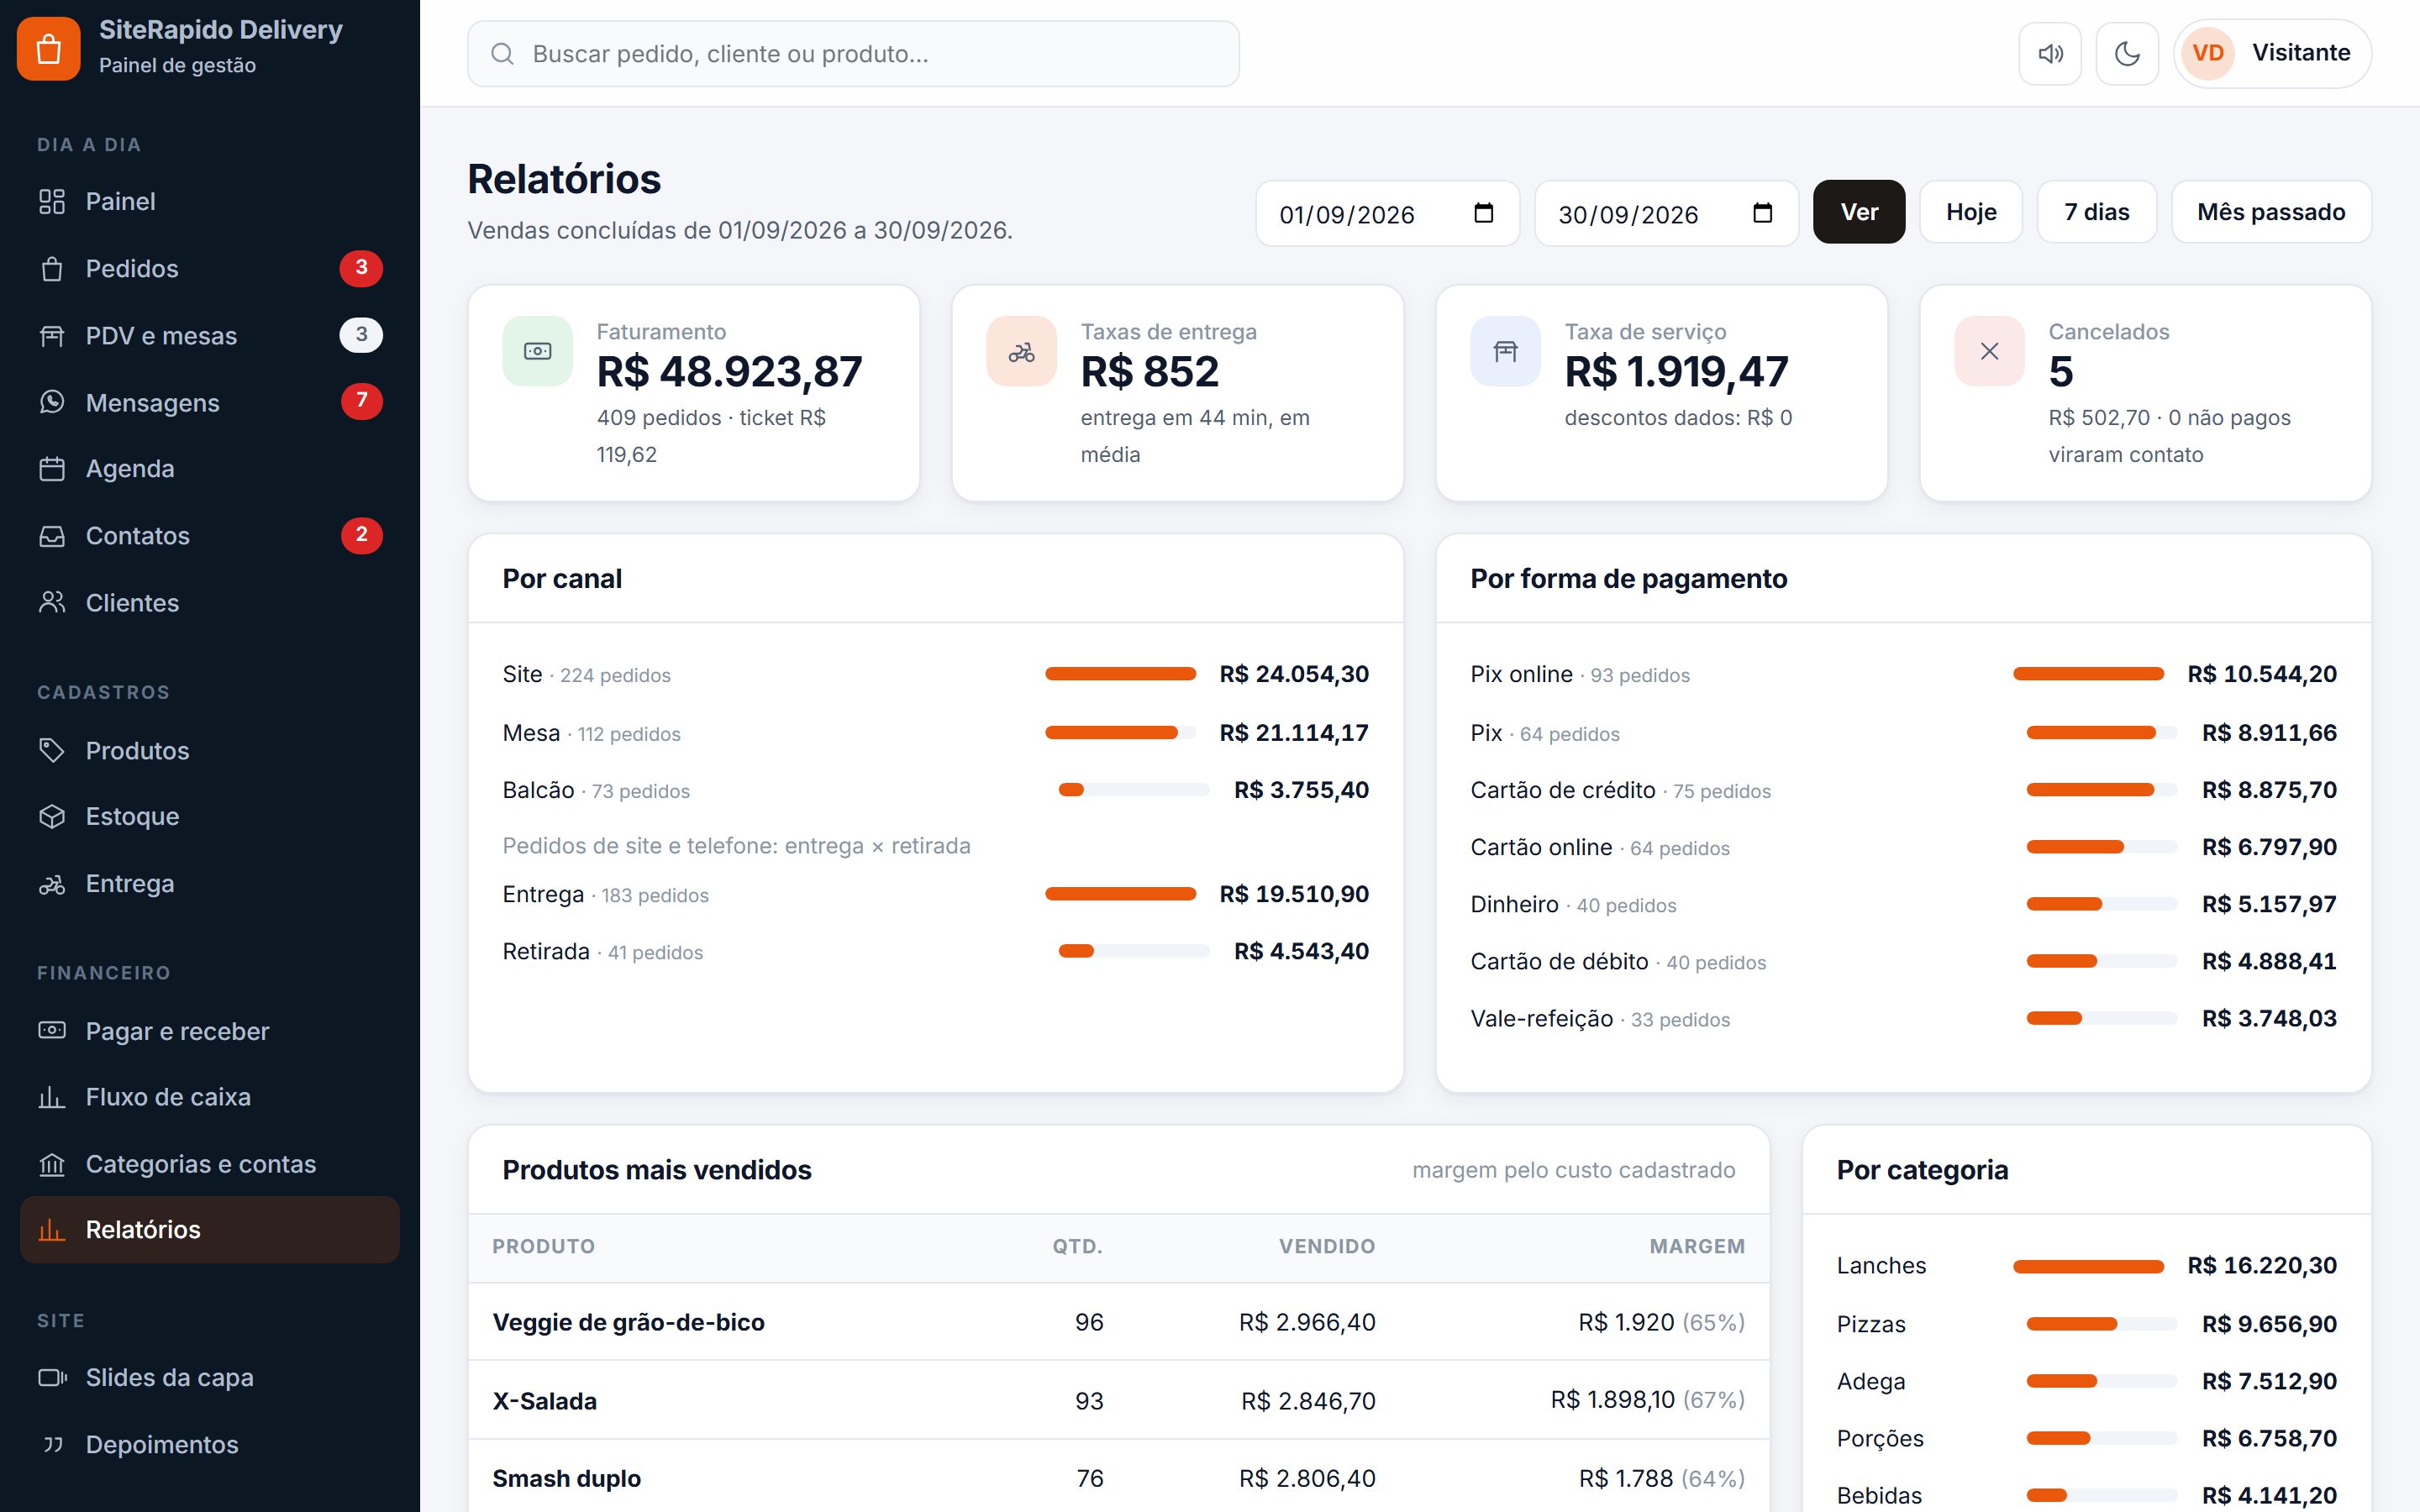Open calendar picker for end date 30/09/2026
The height and width of the screenshot is (1512, 2420).
tap(1762, 213)
